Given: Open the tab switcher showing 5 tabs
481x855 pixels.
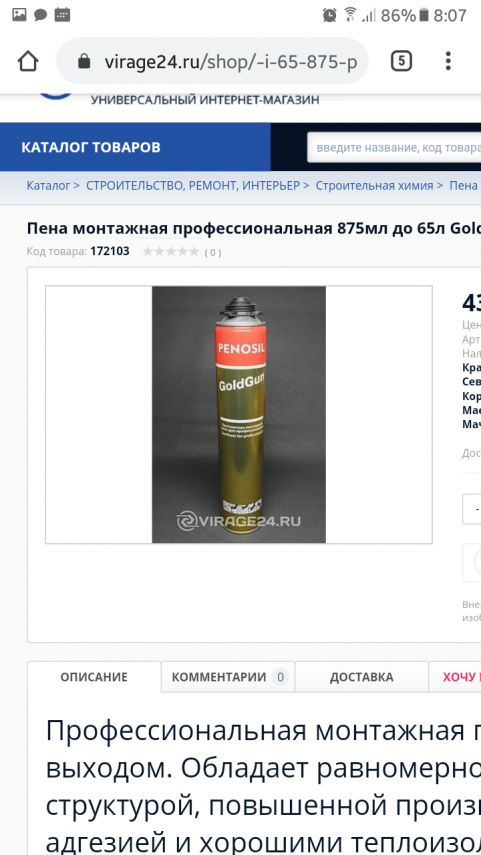Looking at the screenshot, I should [401, 61].
